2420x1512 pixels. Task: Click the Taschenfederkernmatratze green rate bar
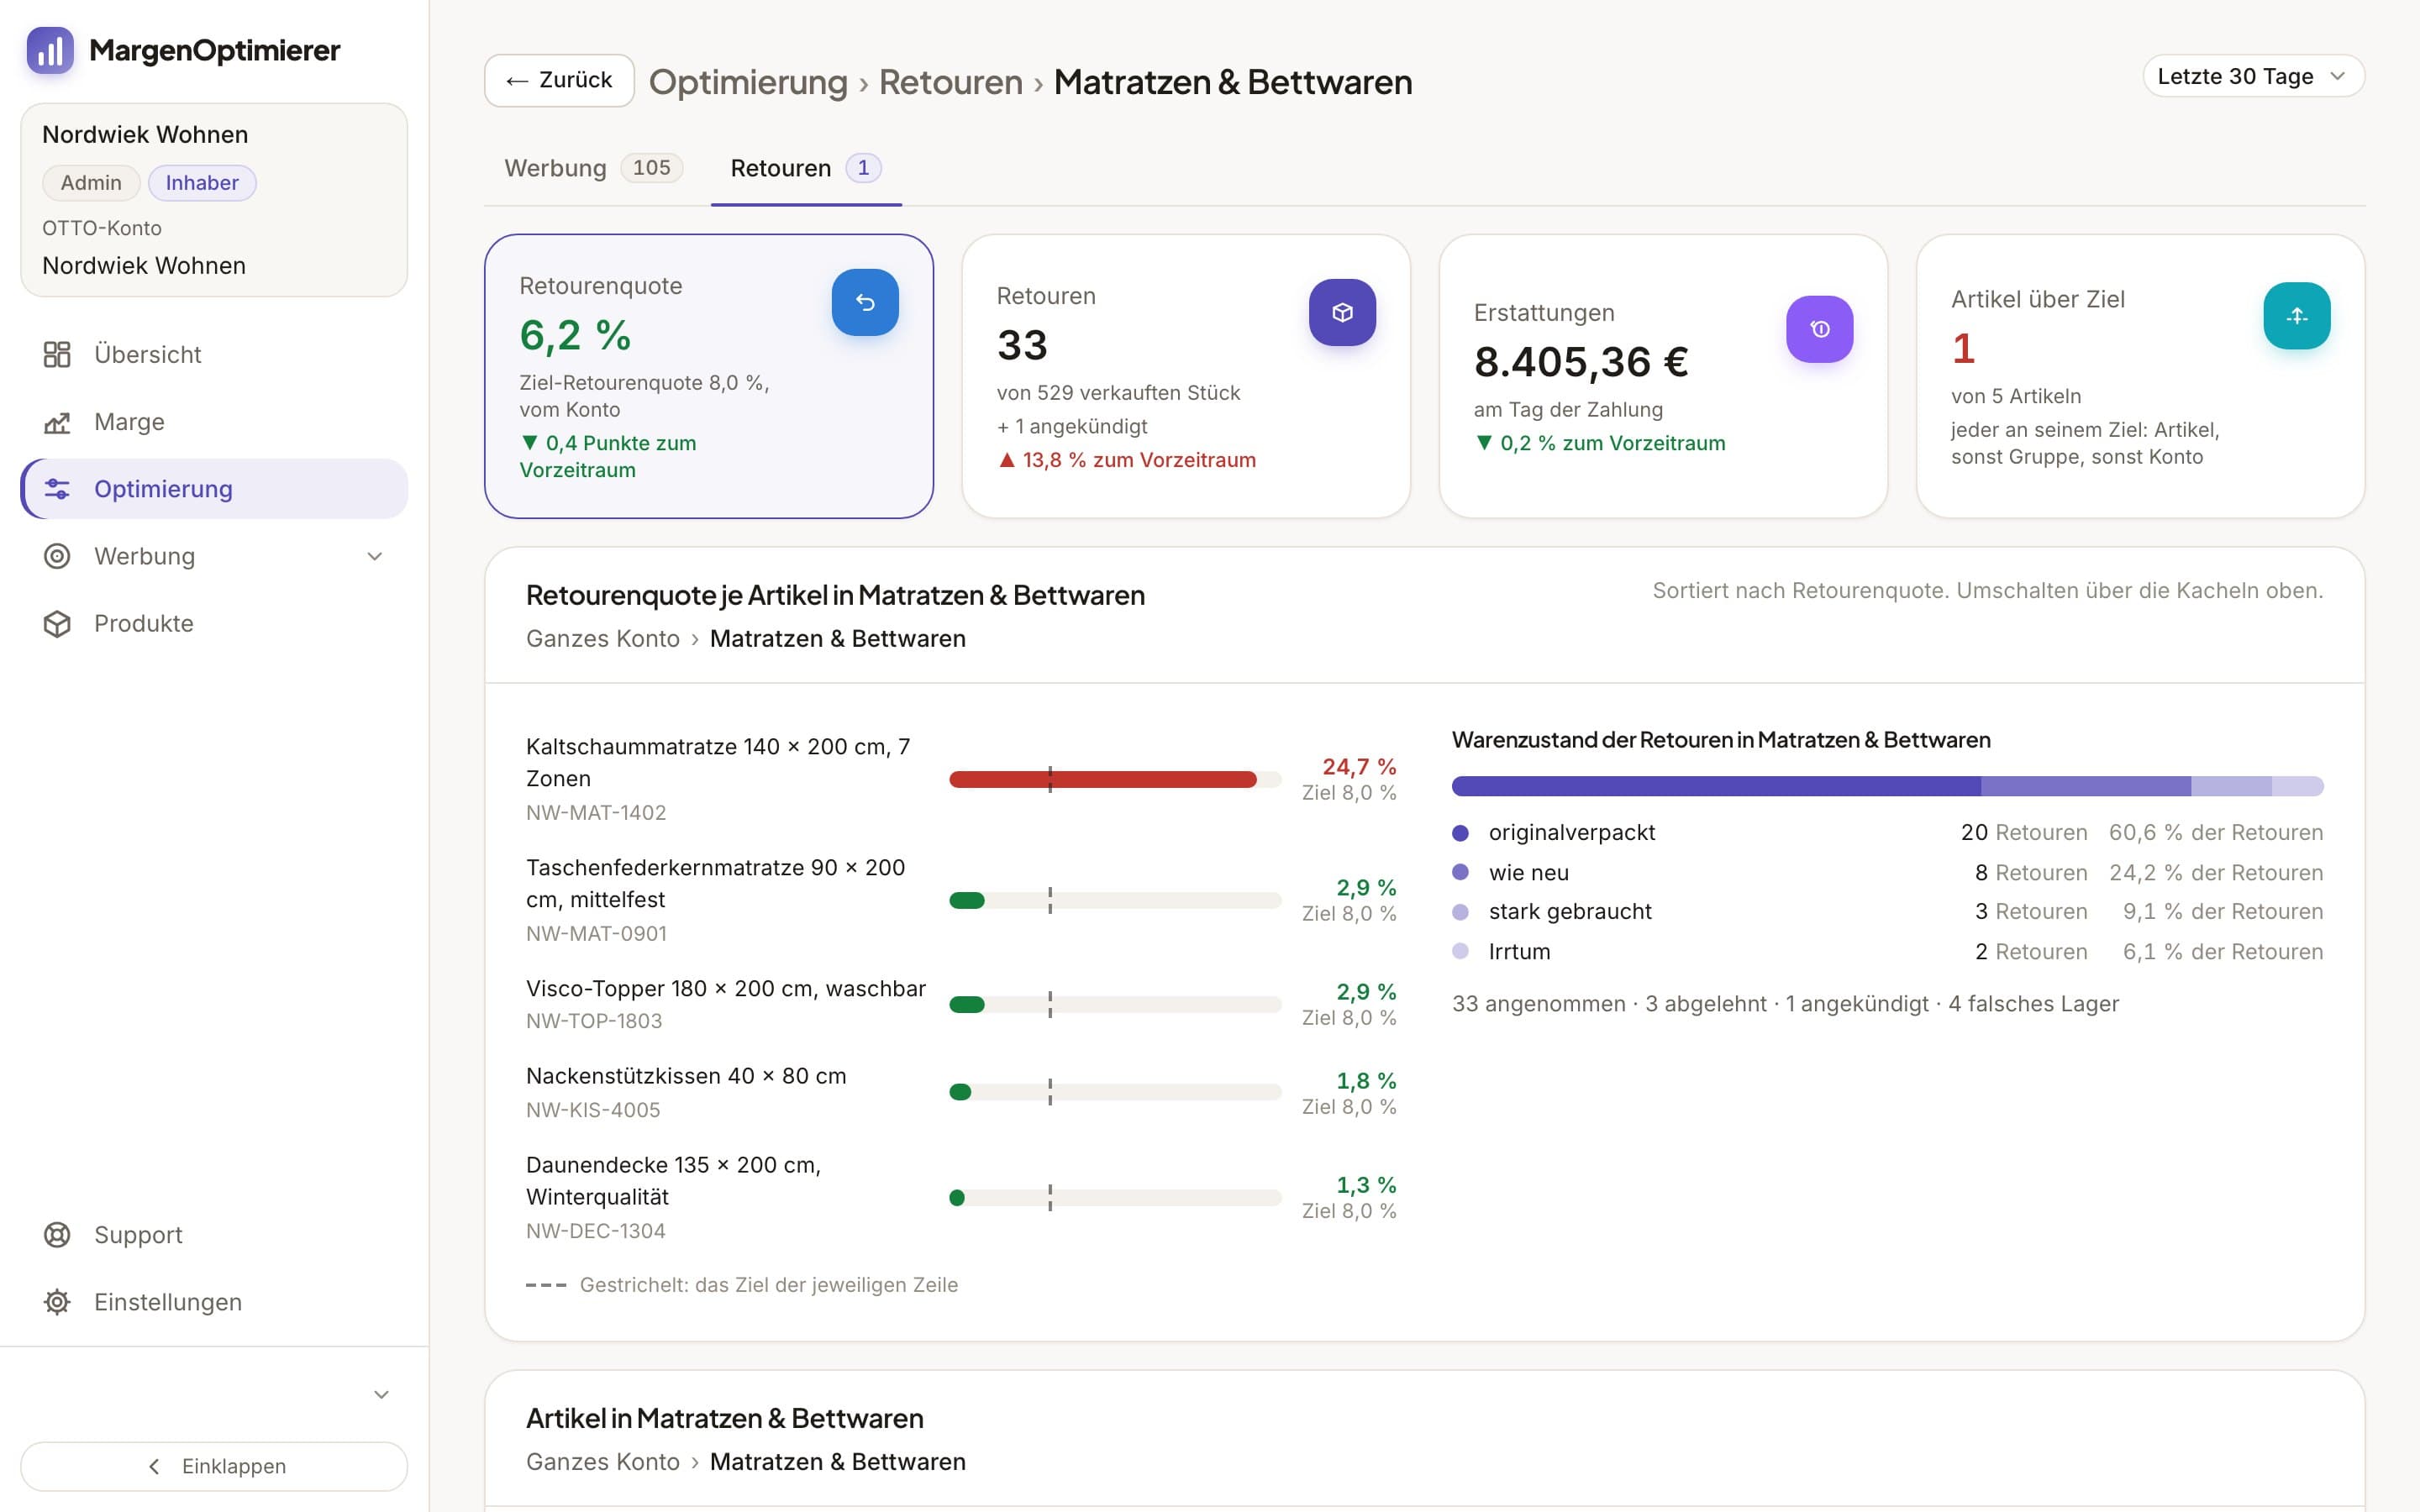pyautogui.click(x=967, y=901)
